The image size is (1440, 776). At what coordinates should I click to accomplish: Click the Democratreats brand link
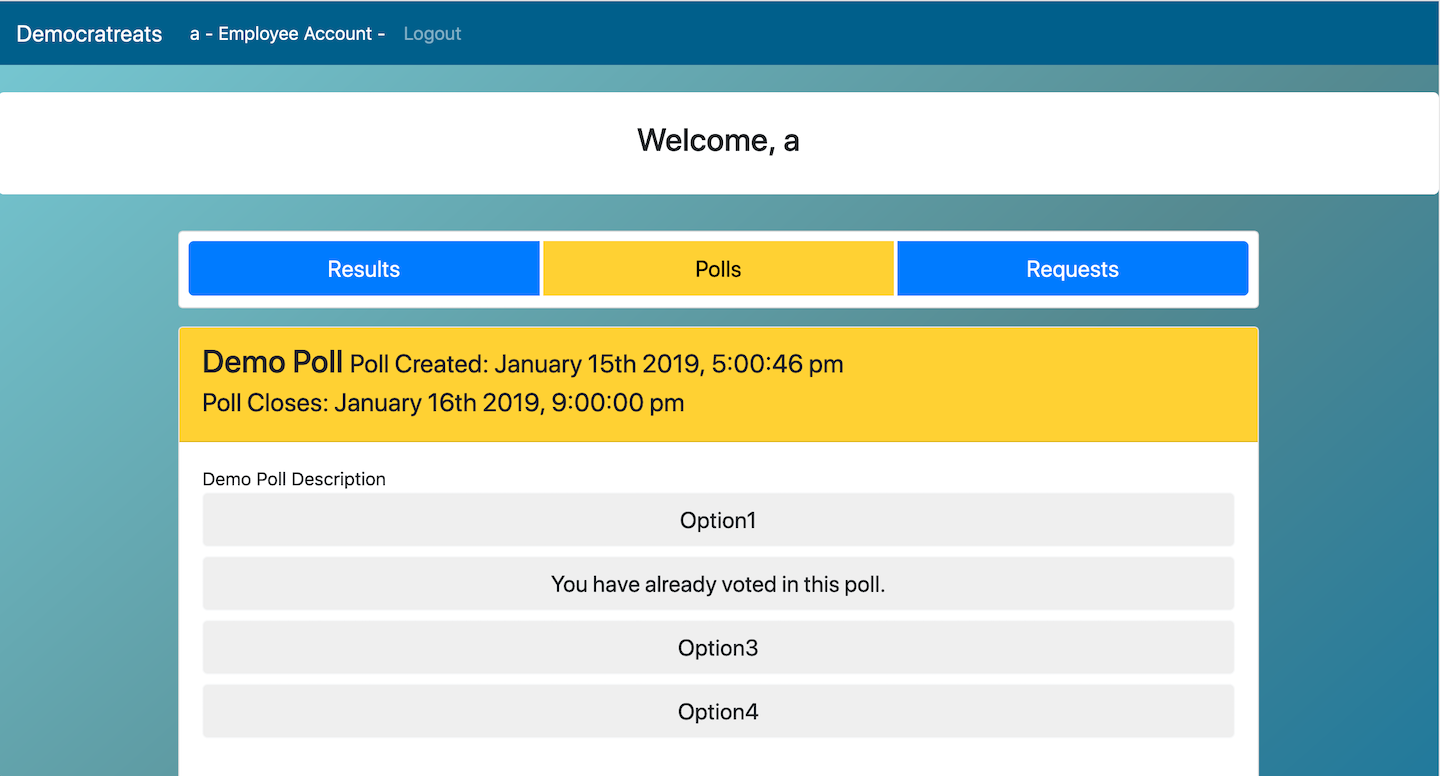[x=89, y=34]
